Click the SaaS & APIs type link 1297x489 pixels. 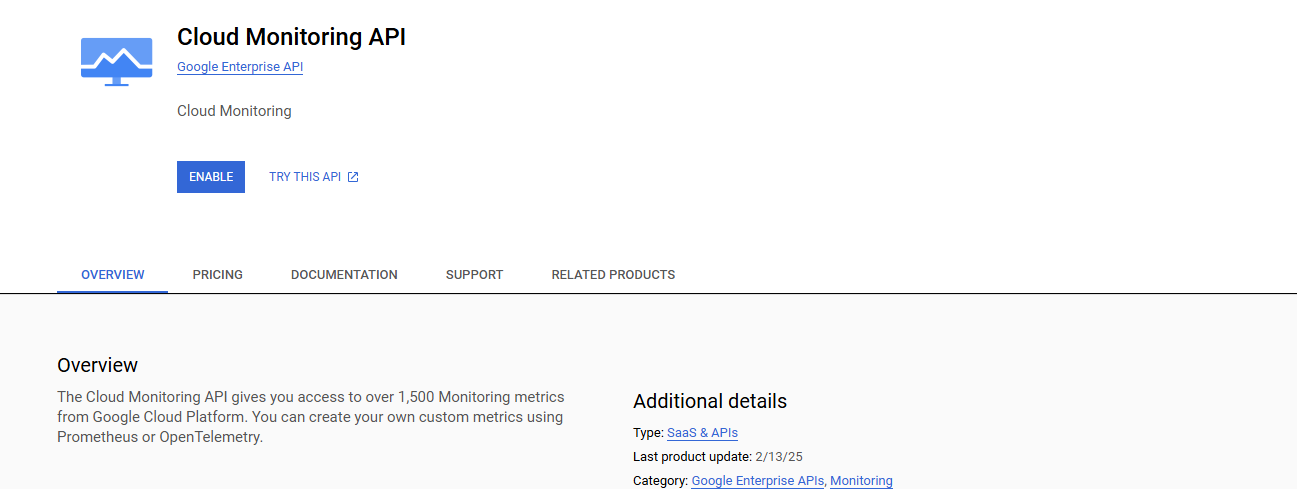point(702,433)
